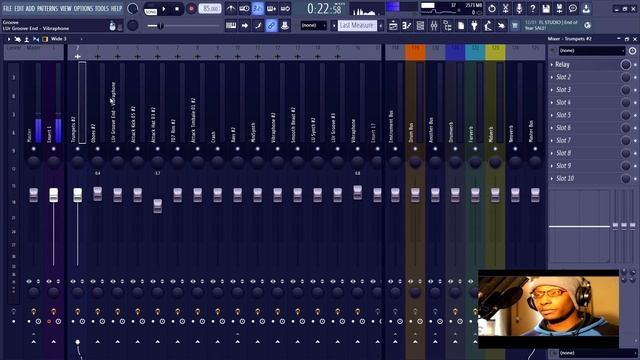
Task: Open the pattern selector (none) dropdown
Action: [313, 25]
